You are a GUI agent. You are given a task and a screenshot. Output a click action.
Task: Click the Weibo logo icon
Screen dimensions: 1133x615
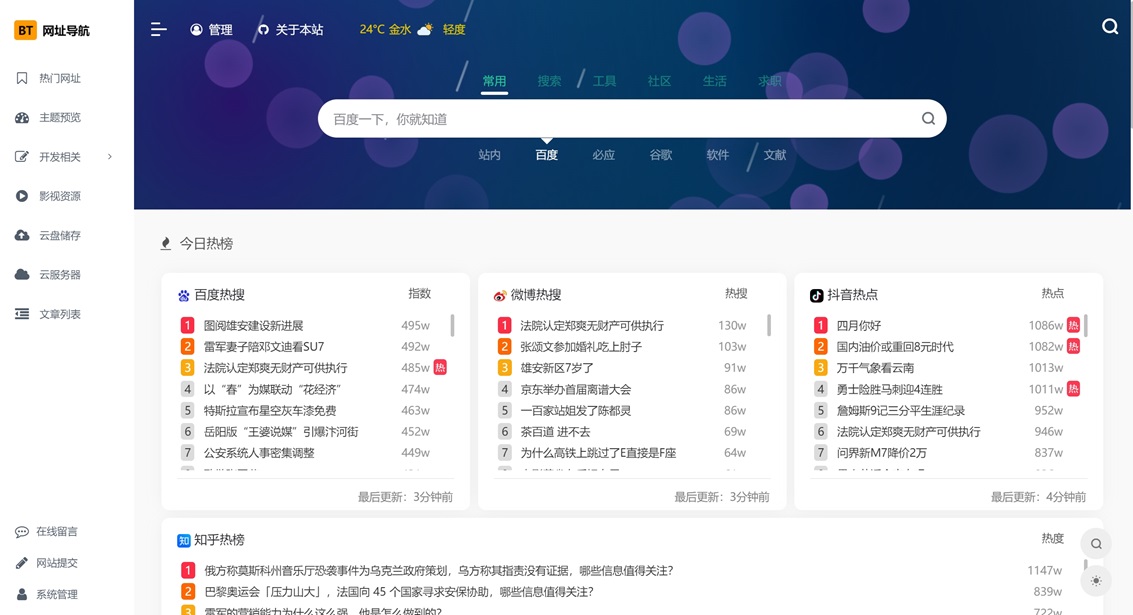coord(500,295)
